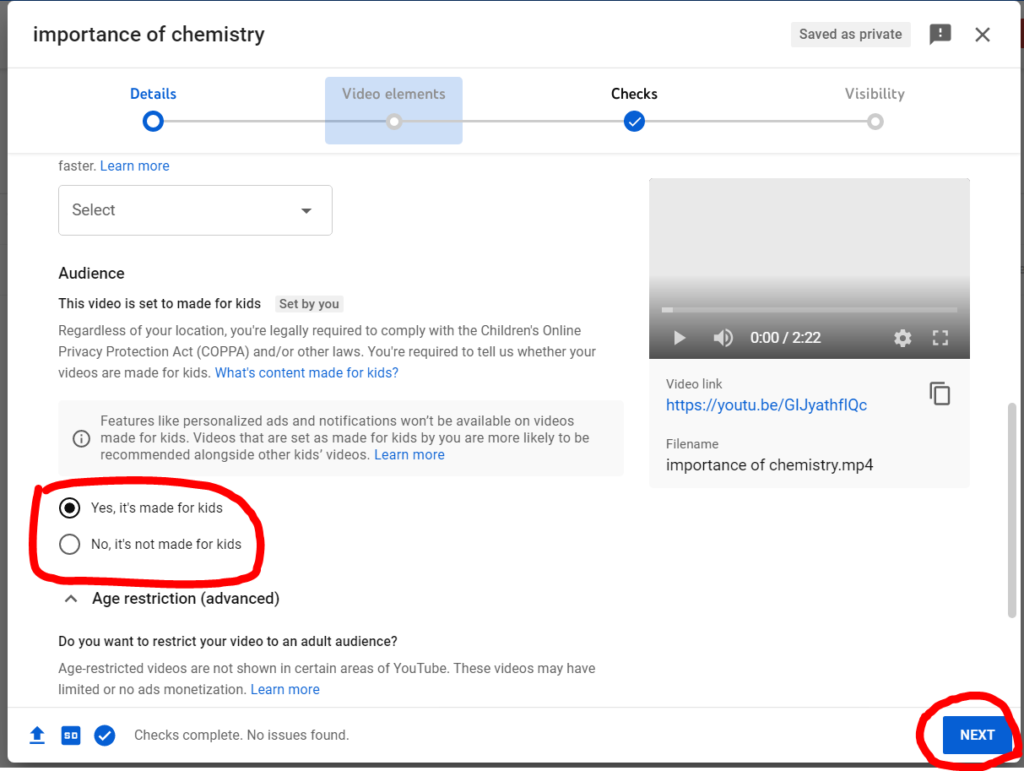The image size is (1024, 771).
Task: Play the video preview
Action: (679, 338)
